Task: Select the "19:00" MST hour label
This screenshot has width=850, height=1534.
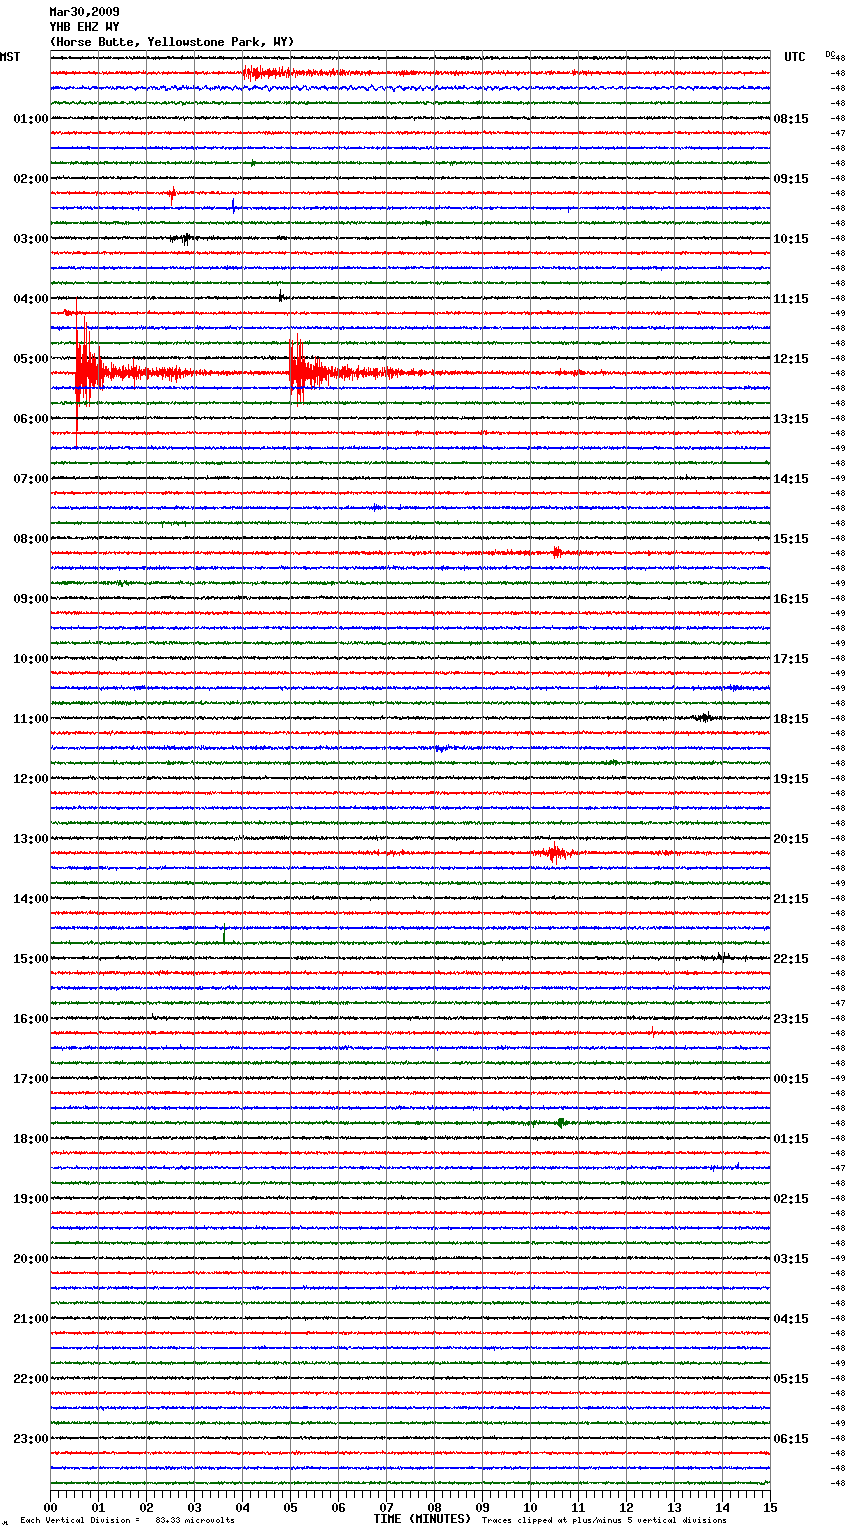Action: [x=31, y=1199]
